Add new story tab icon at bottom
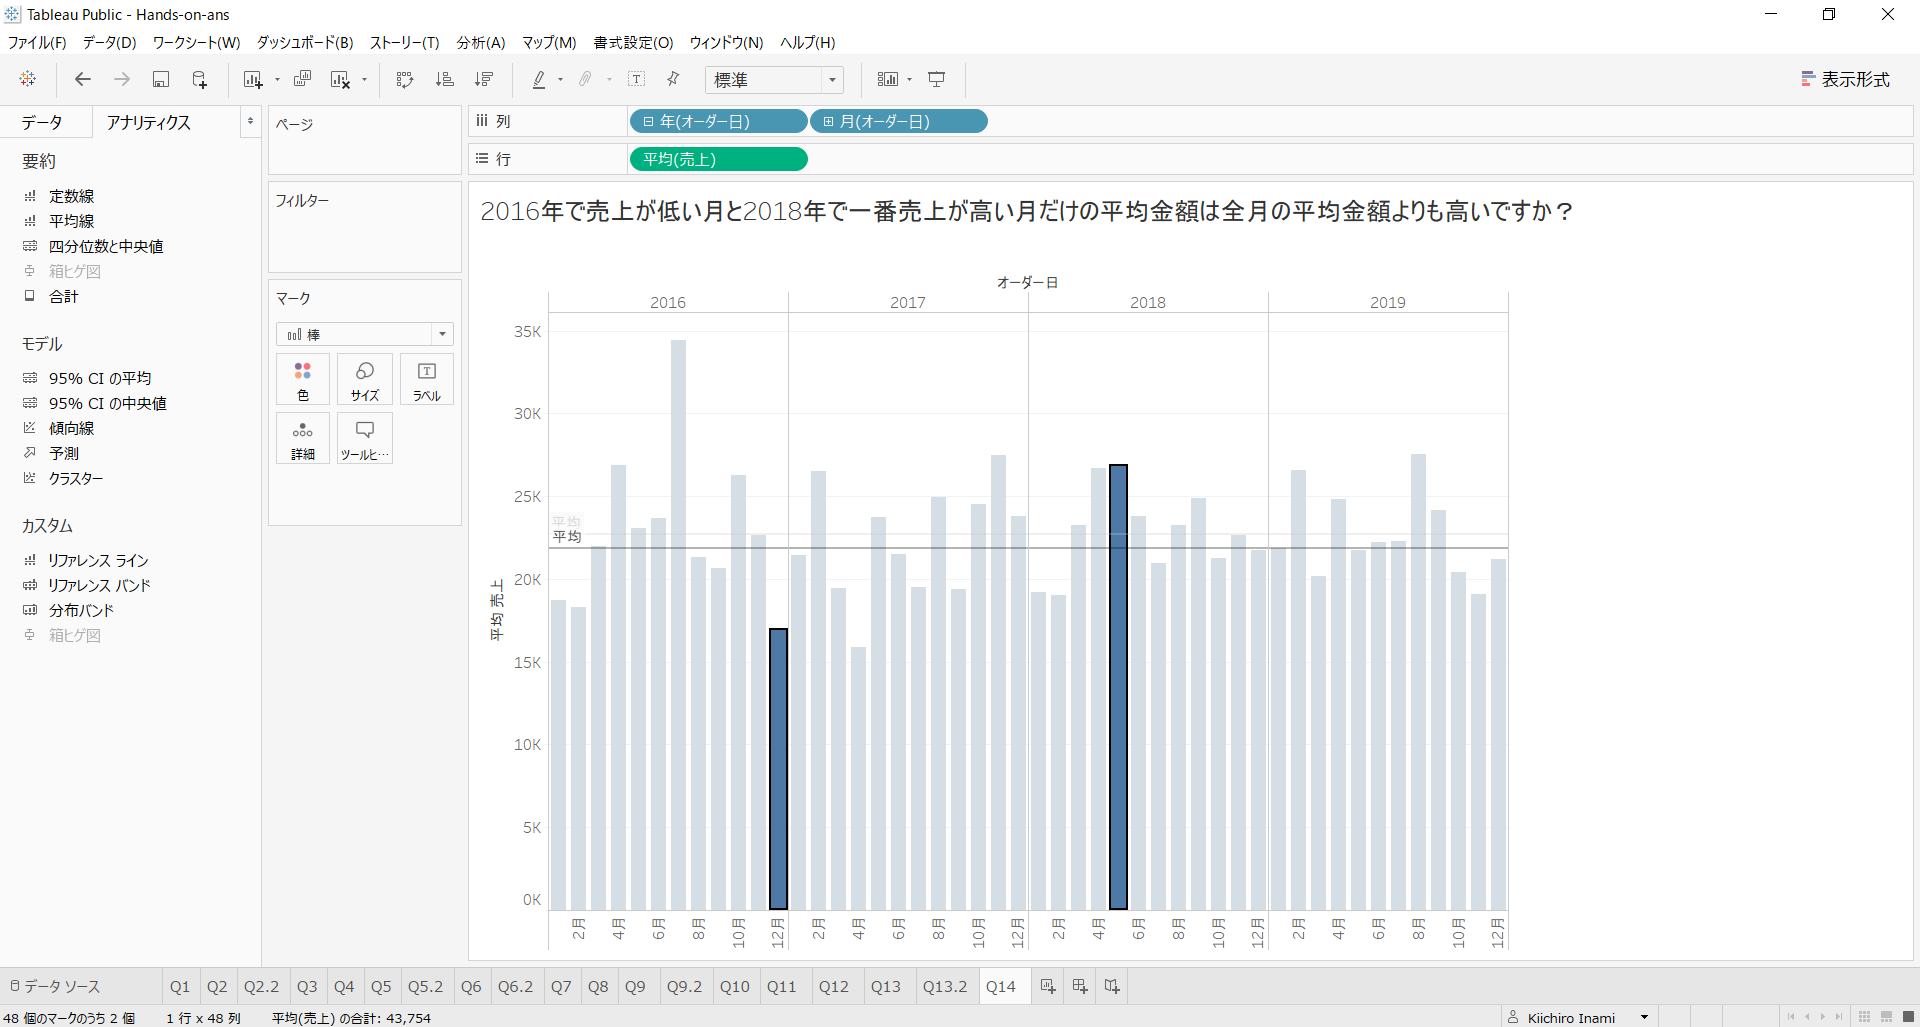 1112,987
